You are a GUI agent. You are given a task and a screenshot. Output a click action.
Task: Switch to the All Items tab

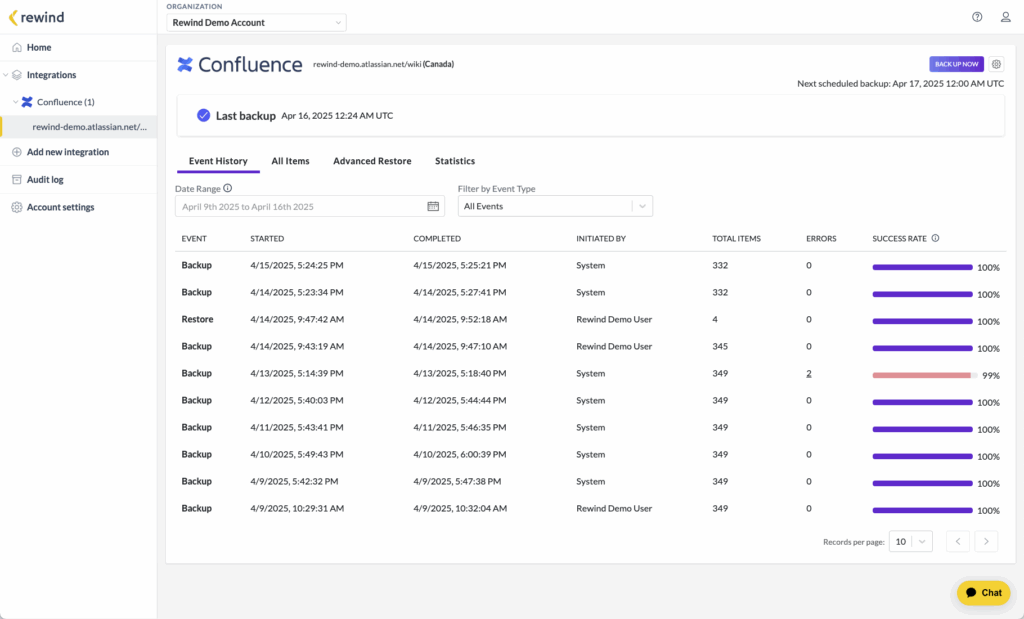[291, 161]
